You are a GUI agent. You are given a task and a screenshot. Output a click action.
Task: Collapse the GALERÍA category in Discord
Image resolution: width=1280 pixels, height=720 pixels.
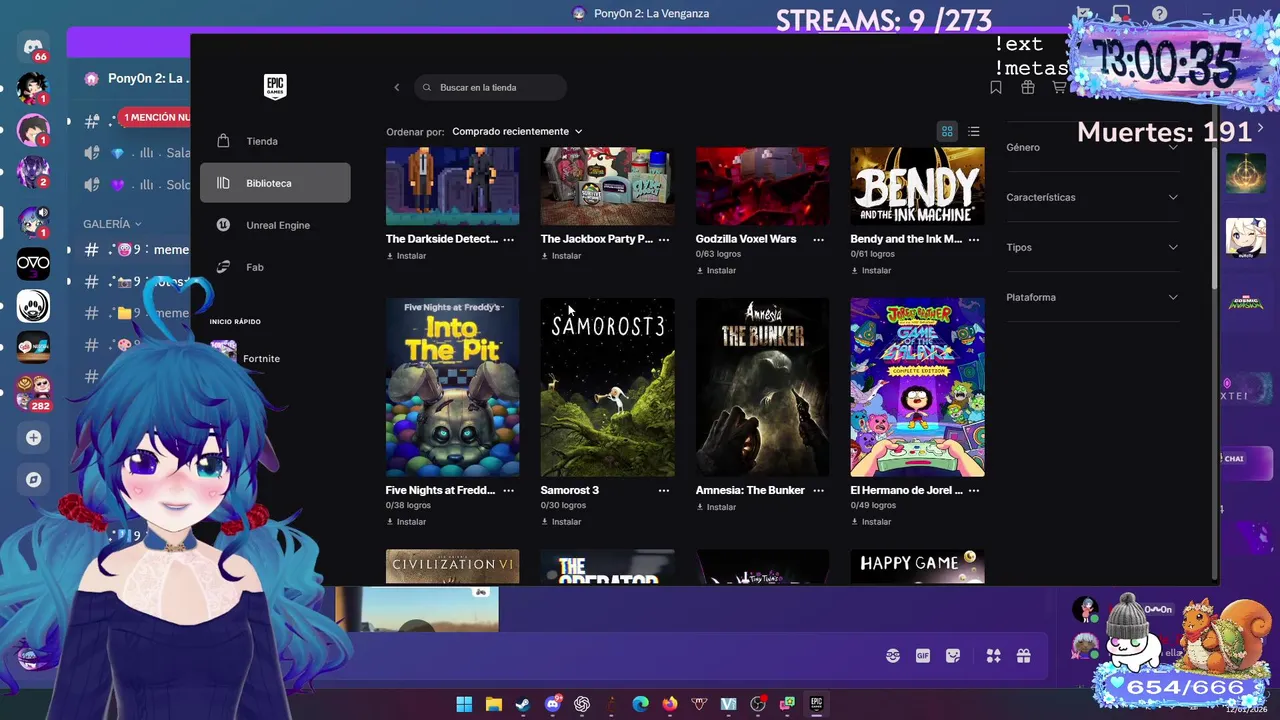point(112,224)
